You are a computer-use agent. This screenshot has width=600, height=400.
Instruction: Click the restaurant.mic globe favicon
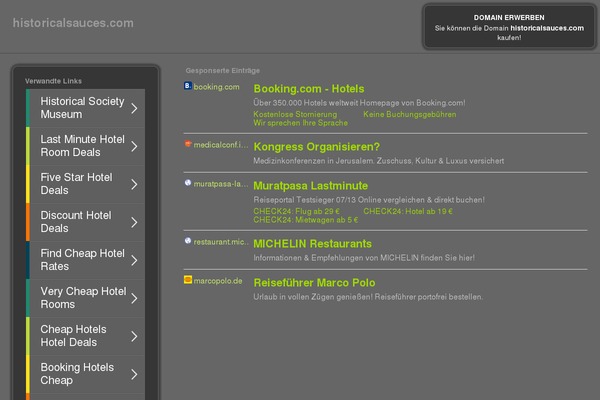(188, 241)
